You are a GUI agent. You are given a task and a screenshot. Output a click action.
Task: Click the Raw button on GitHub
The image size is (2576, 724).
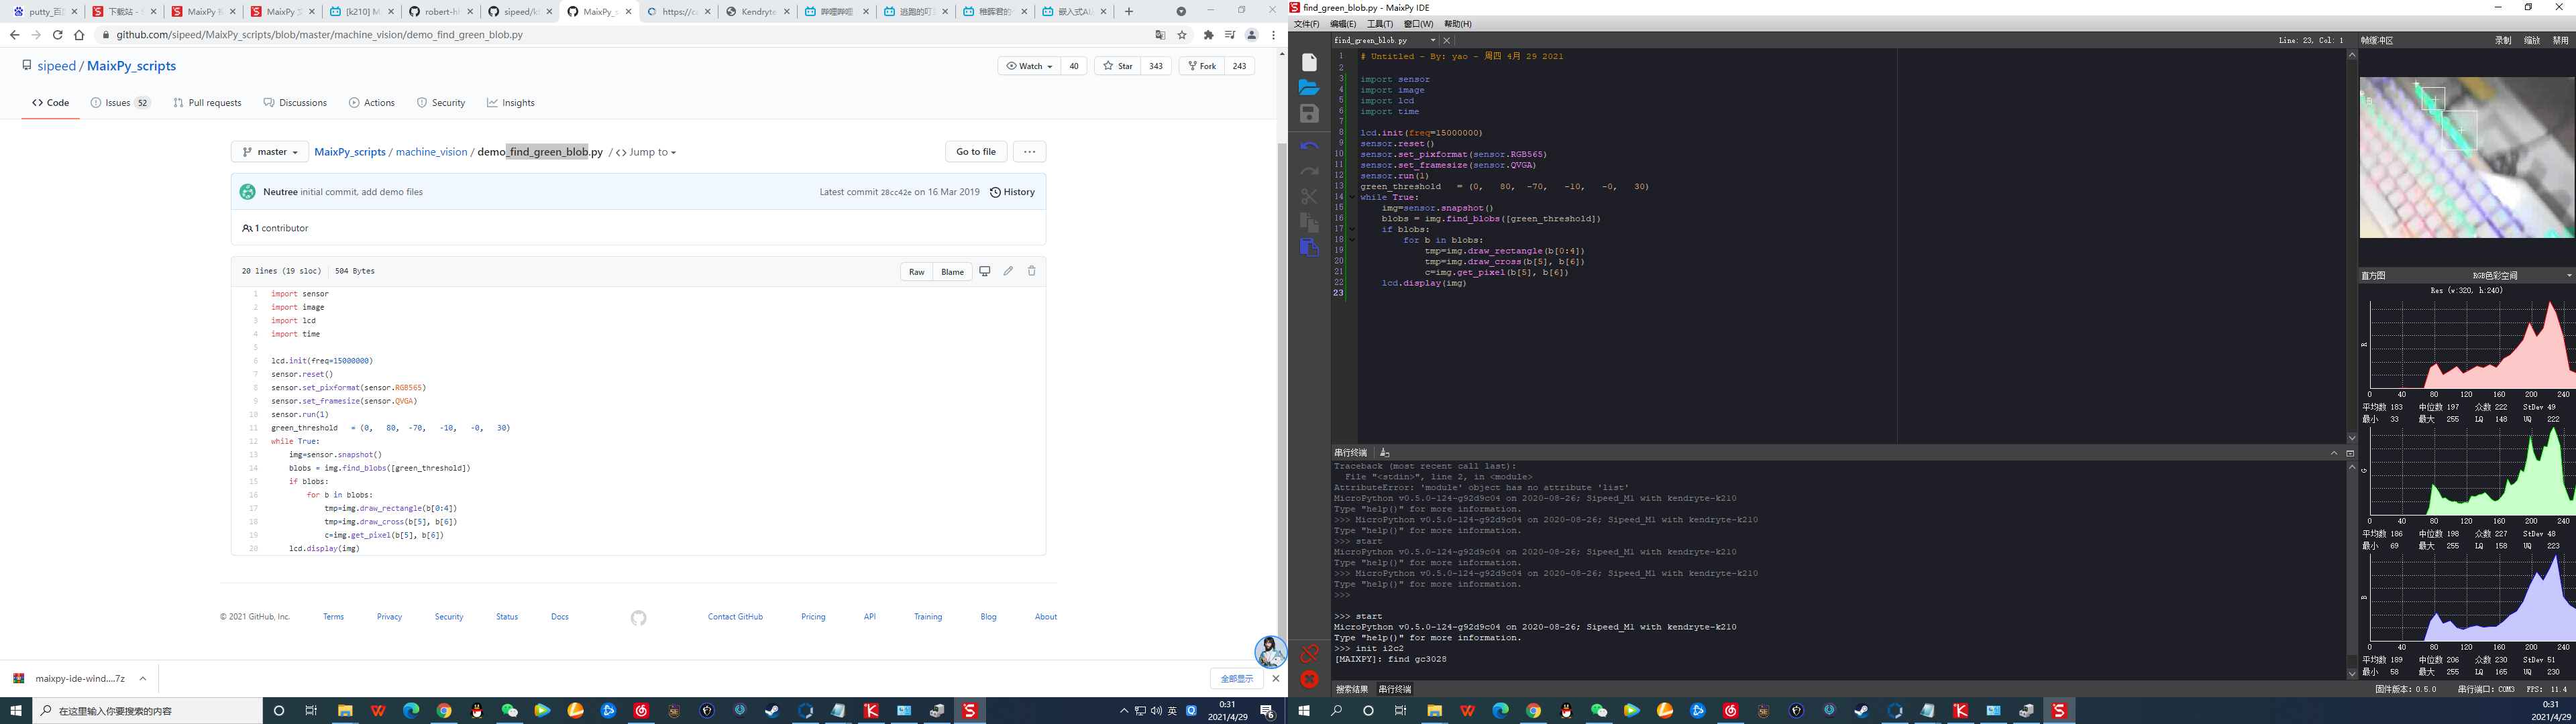(916, 272)
